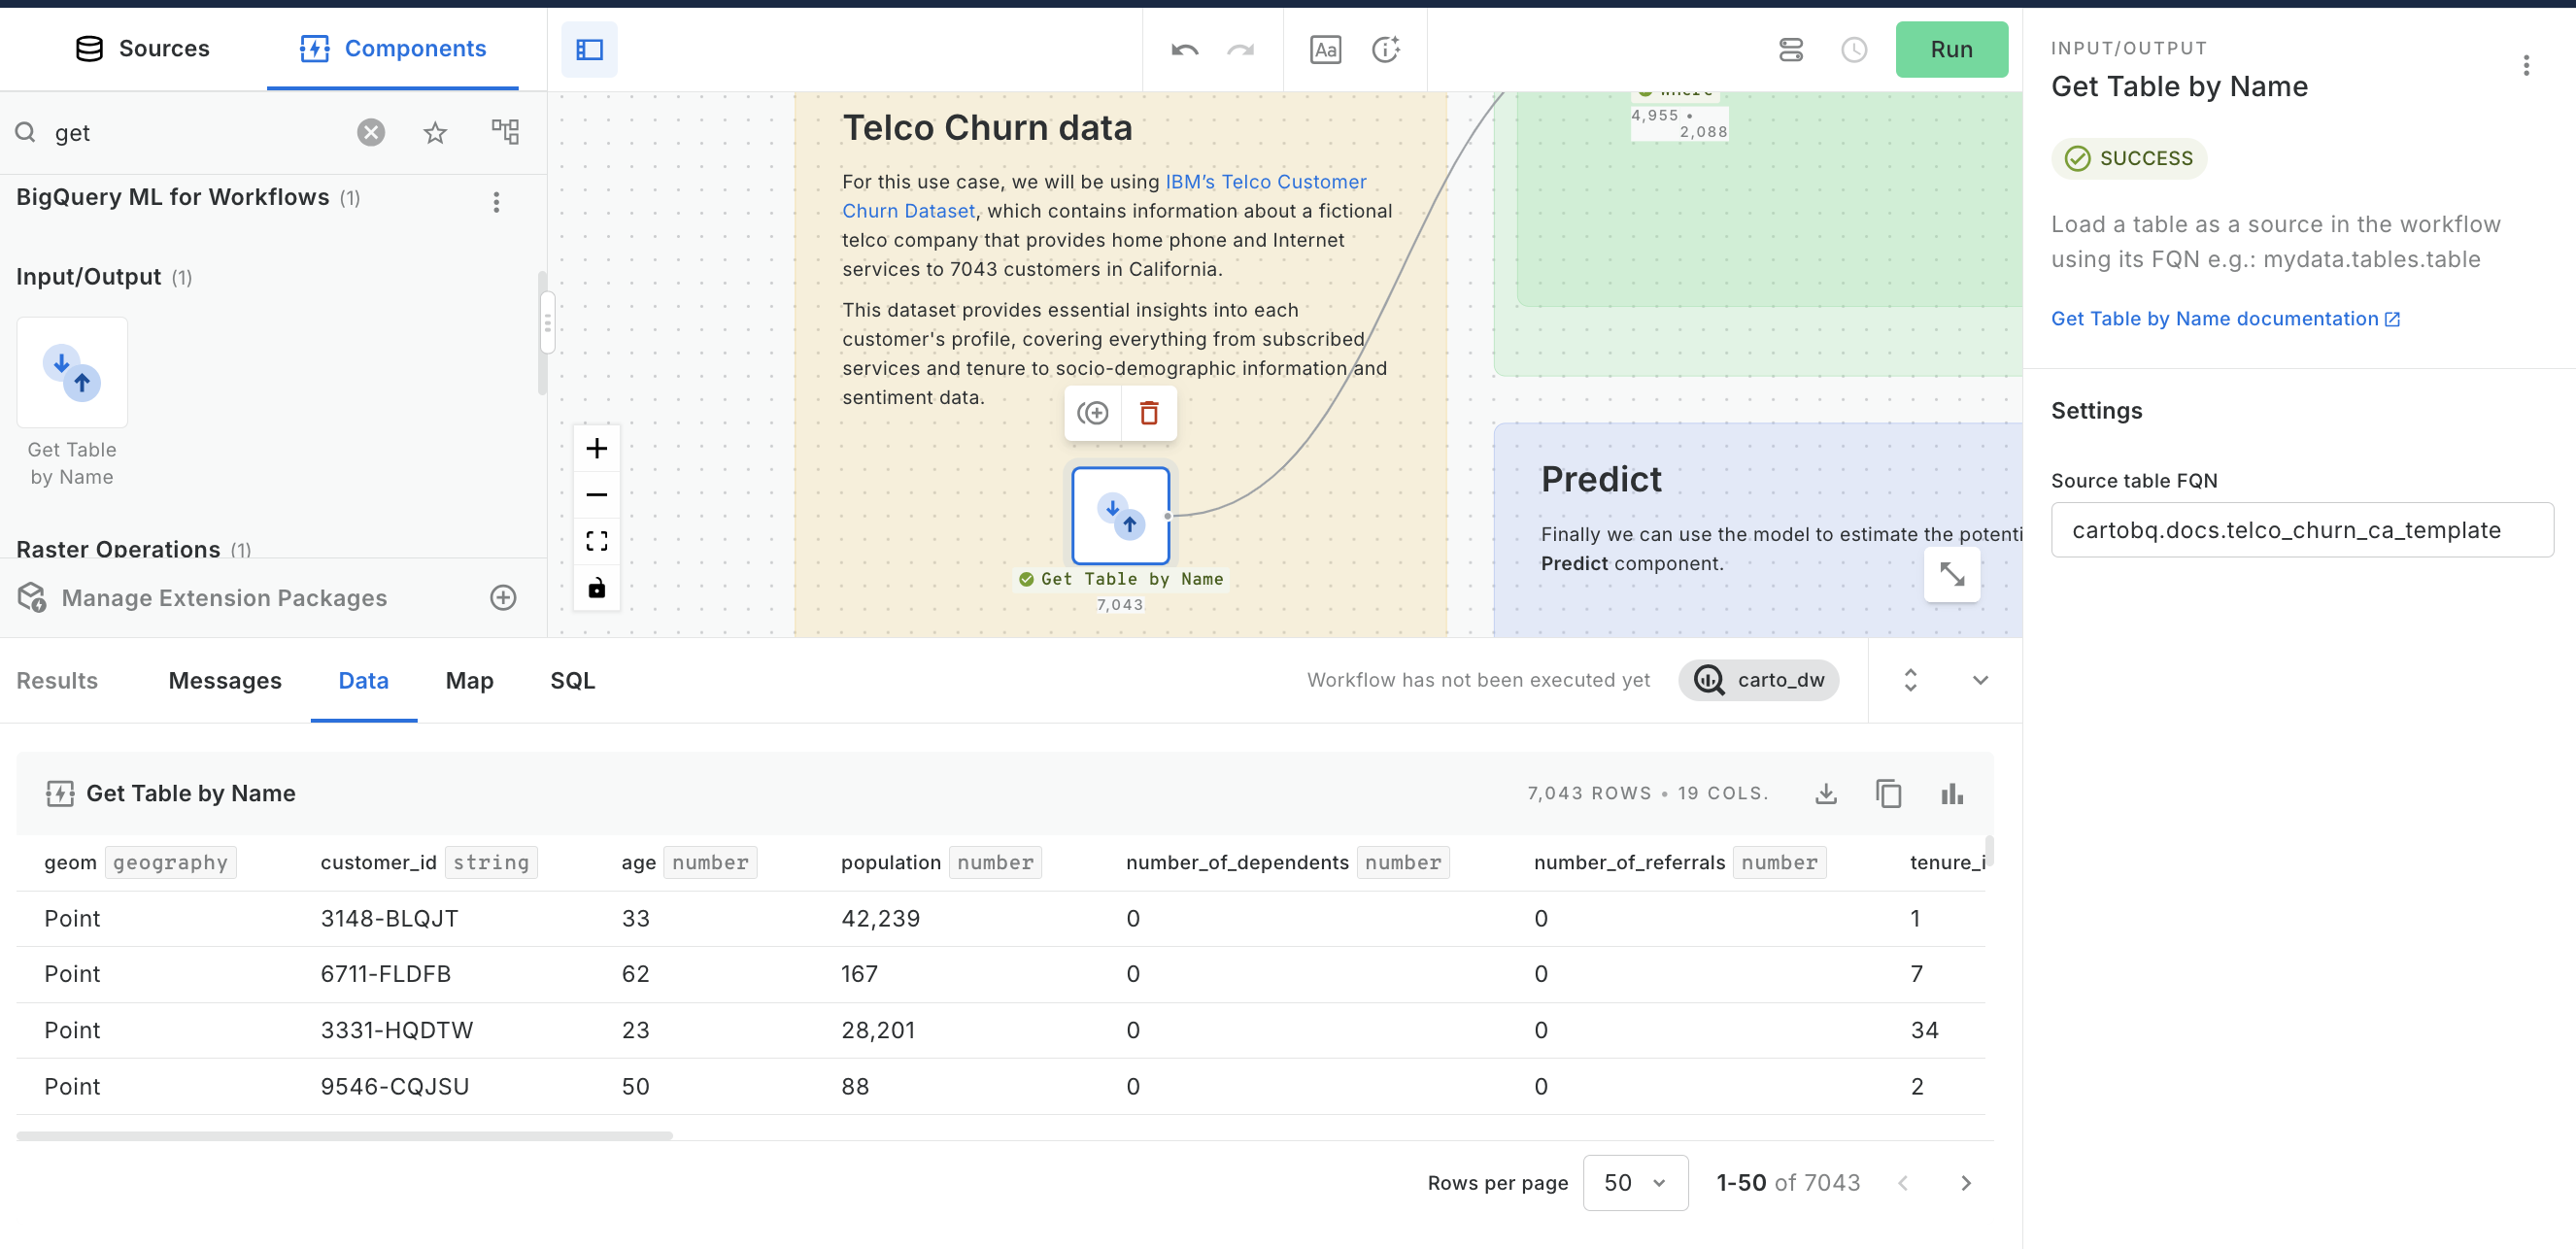
Task: Open the Map tab
Action: [469, 680]
